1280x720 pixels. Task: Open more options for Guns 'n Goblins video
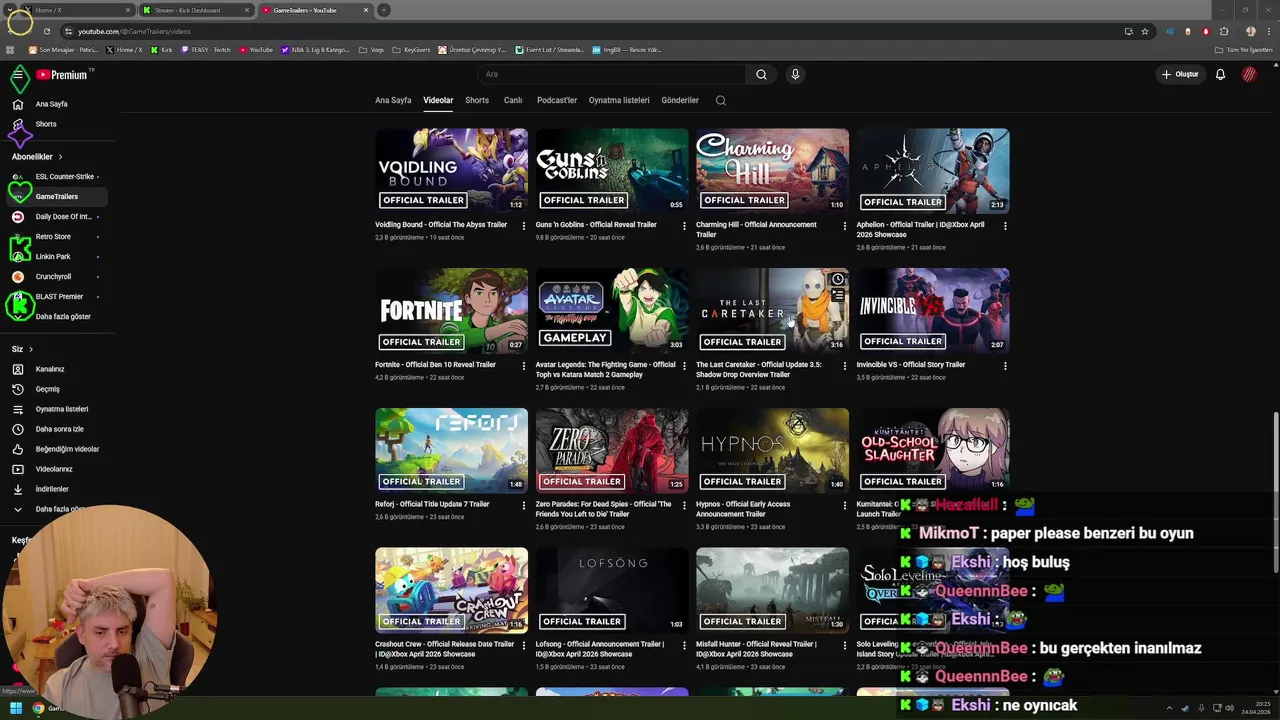(x=684, y=226)
